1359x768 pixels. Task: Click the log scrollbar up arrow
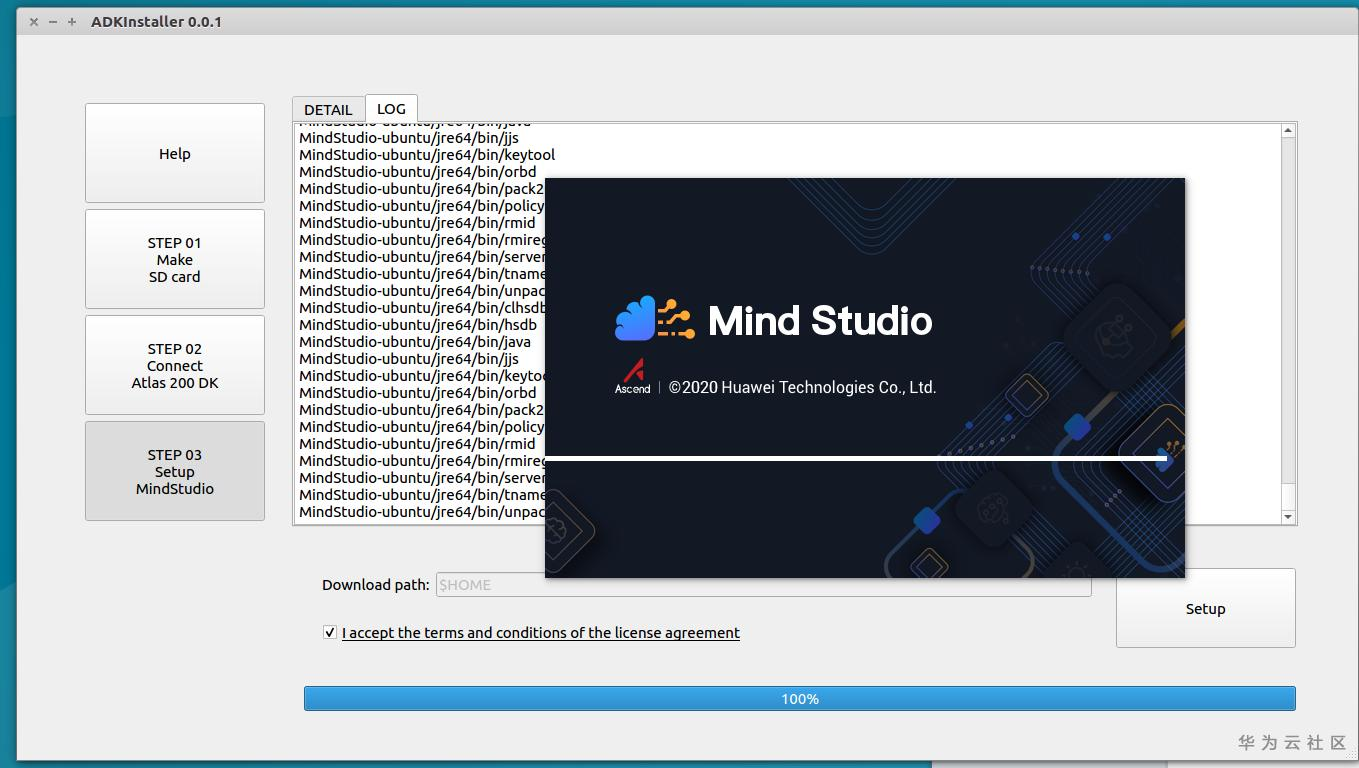click(1288, 130)
